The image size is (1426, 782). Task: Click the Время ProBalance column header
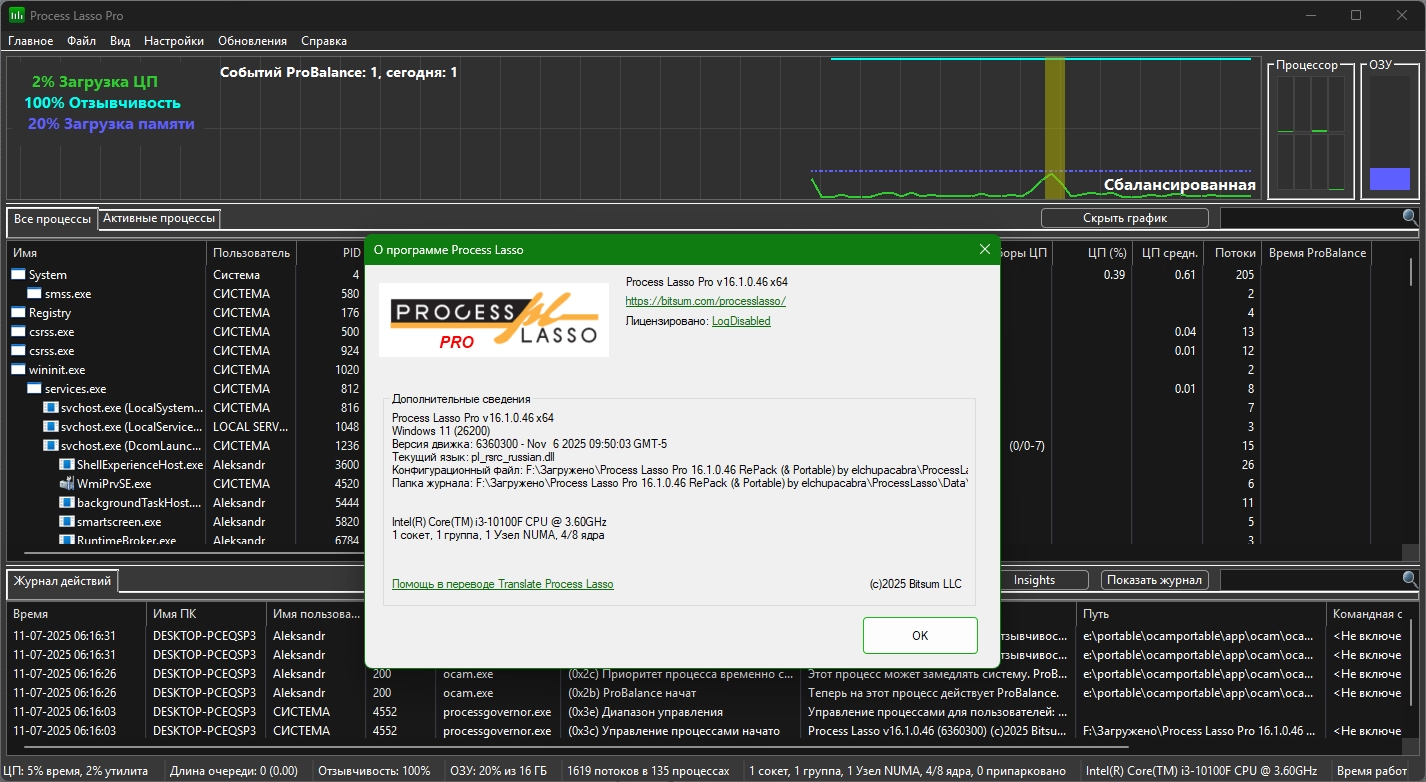tap(1317, 253)
